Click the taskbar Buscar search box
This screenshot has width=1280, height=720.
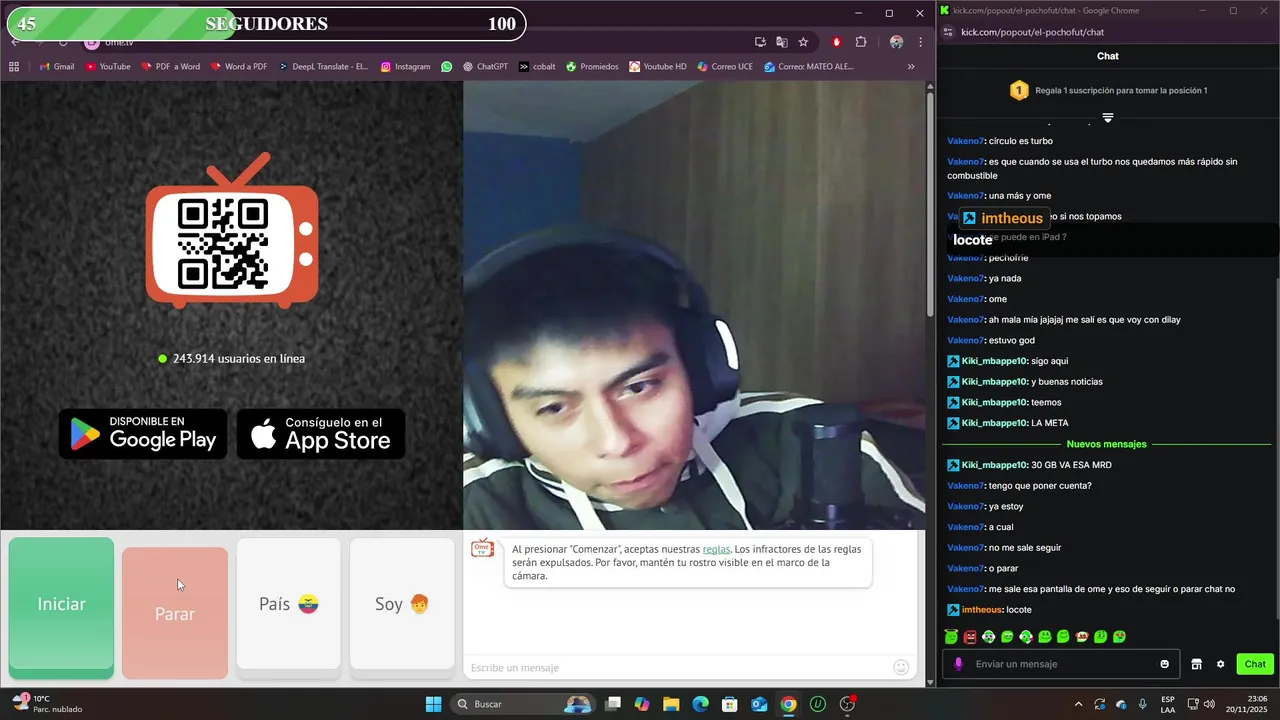523,704
